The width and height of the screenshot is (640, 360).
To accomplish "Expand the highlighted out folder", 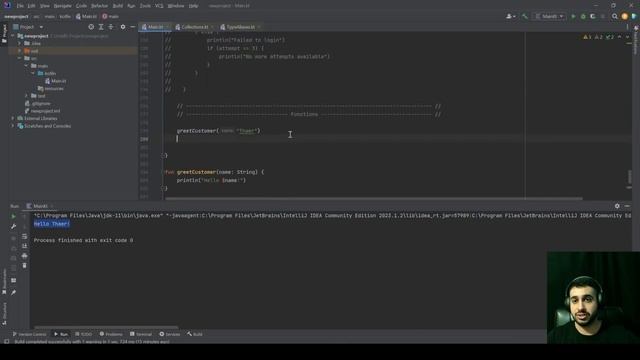I will tap(20, 51).
